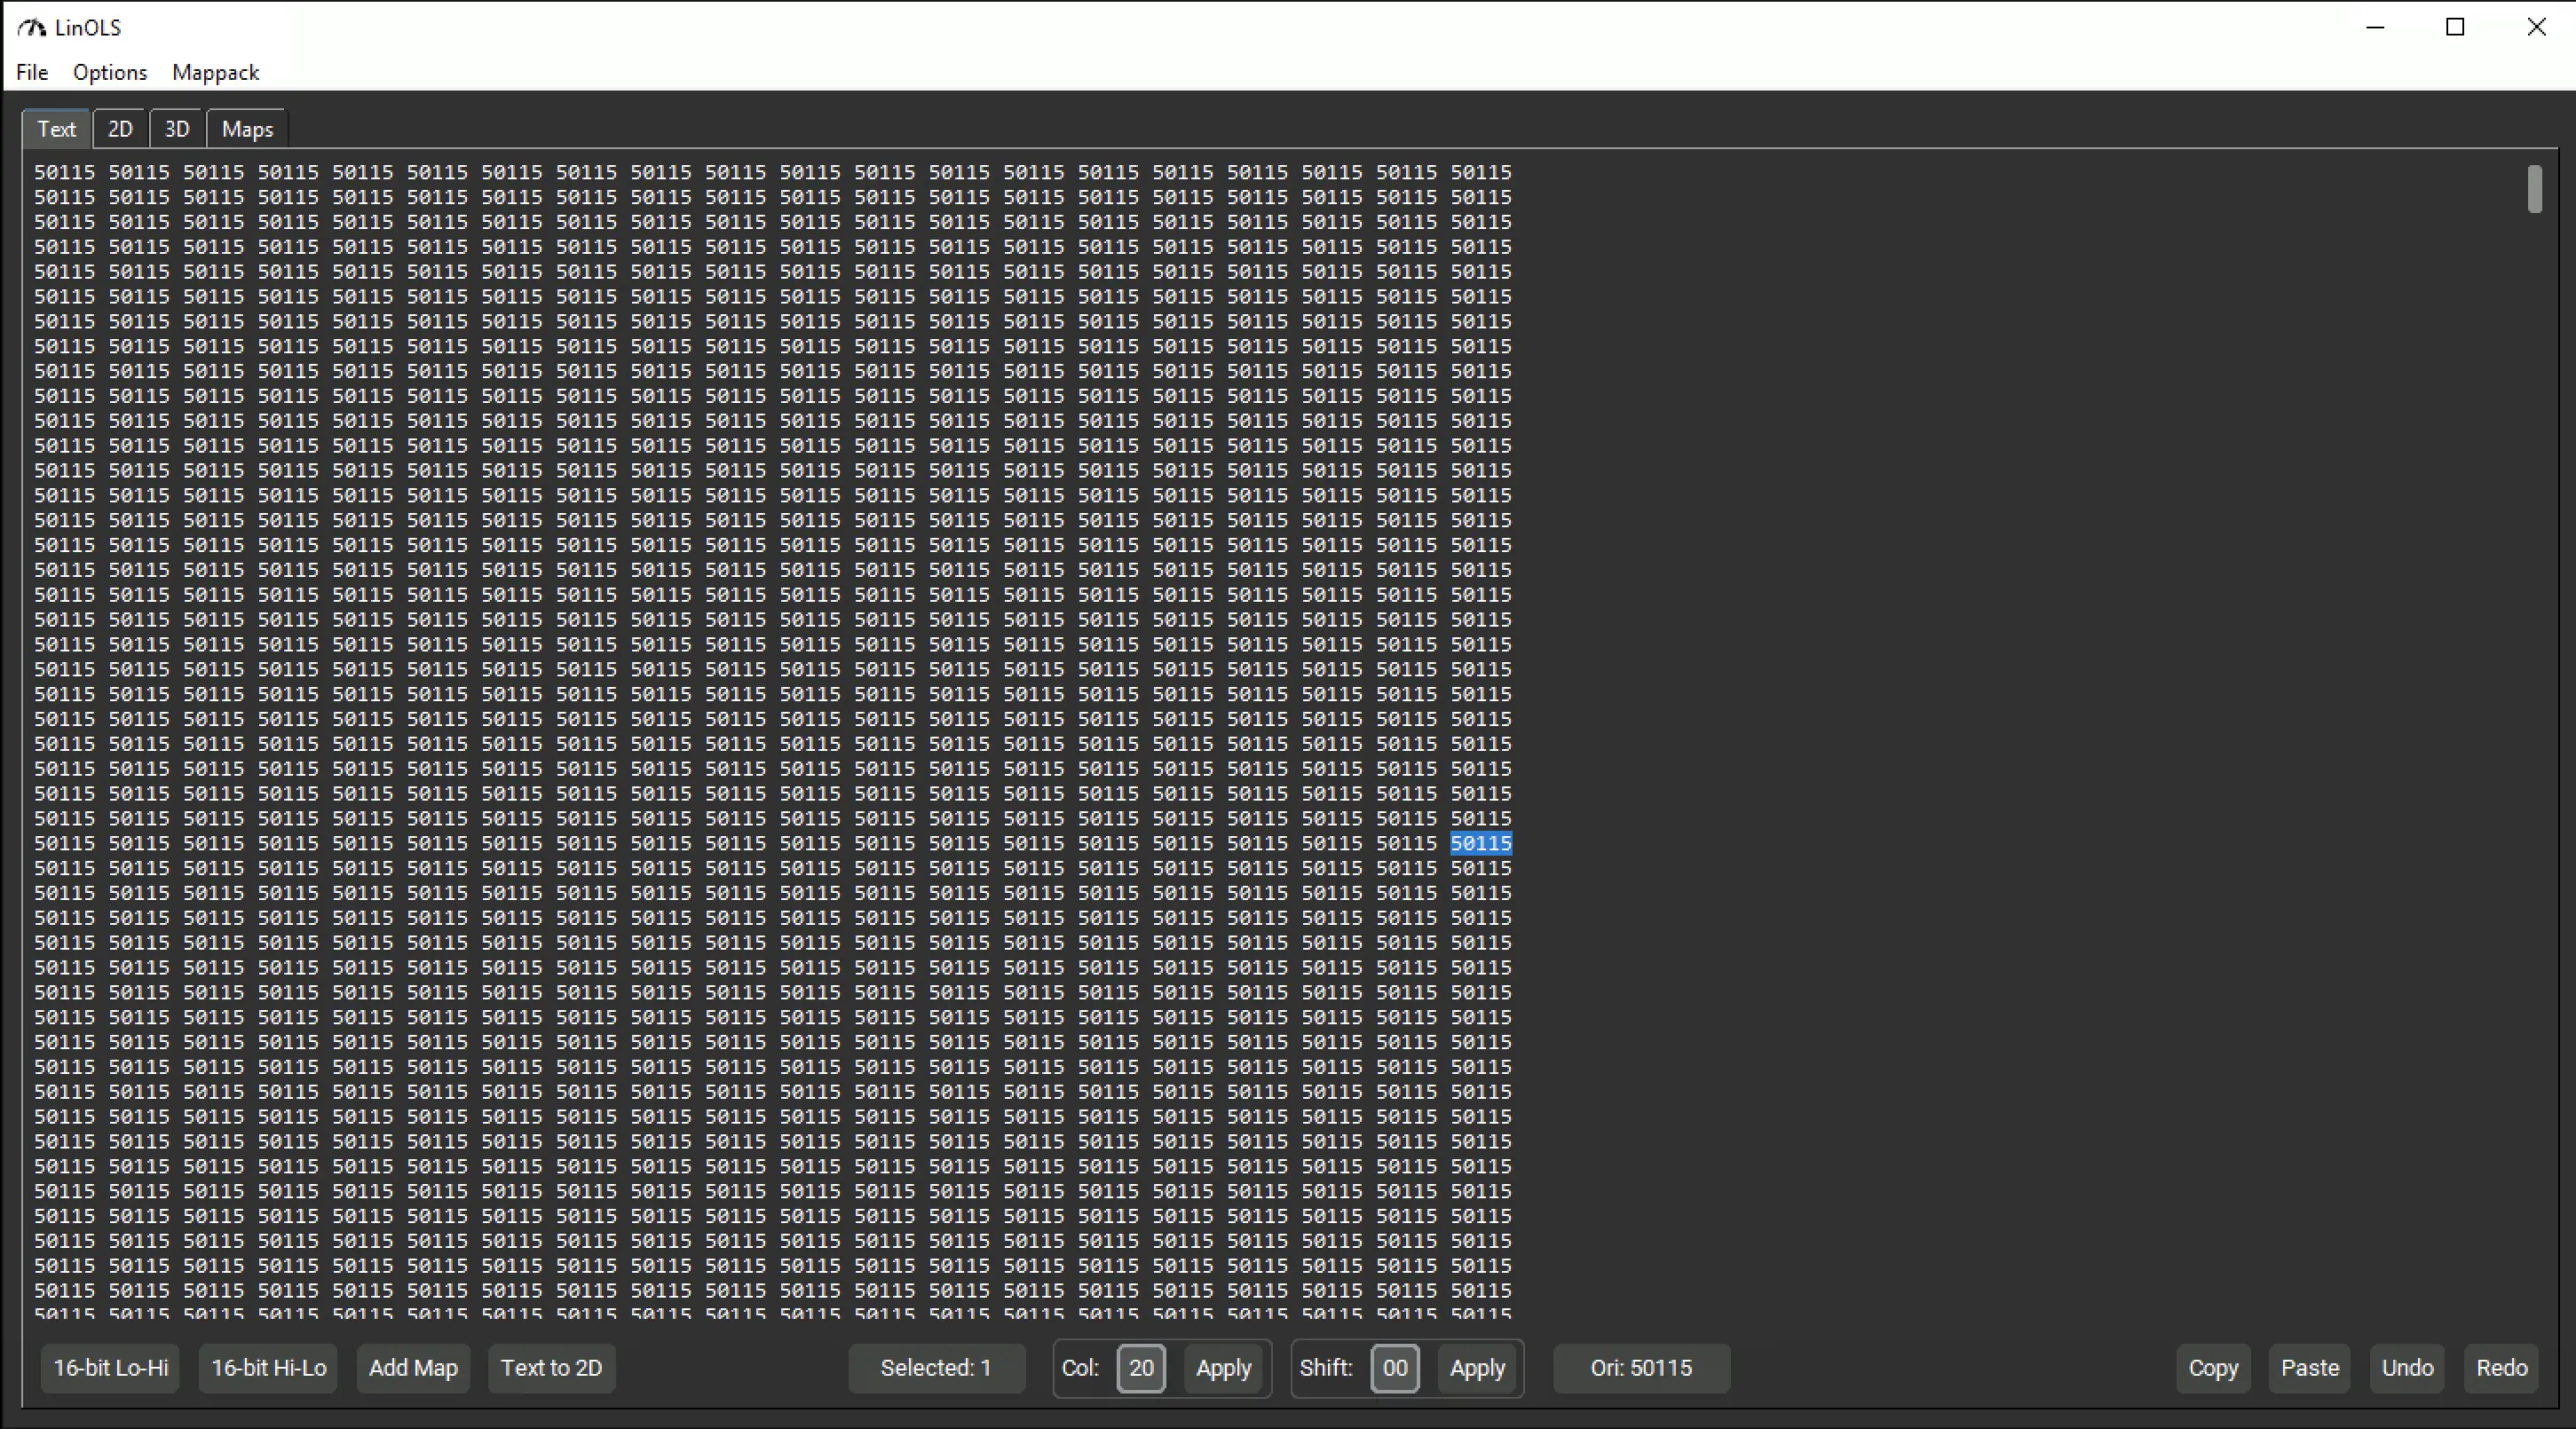
Task: Click the Copy button
Action: 2213,1368
